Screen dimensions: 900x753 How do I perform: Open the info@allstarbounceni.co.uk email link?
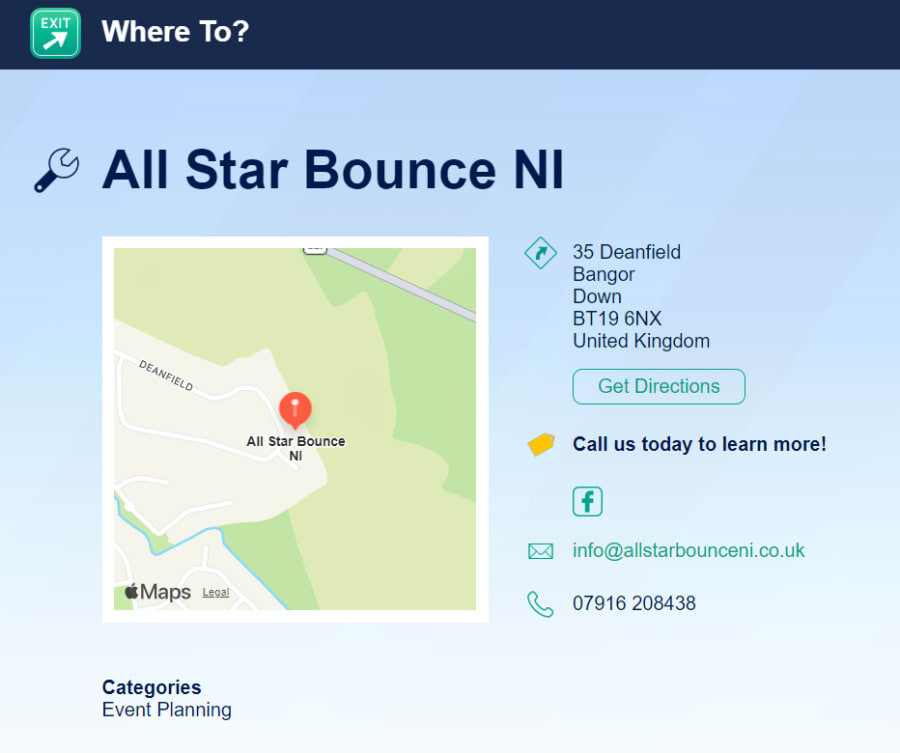pyautogui.click(x=688, y=551)
